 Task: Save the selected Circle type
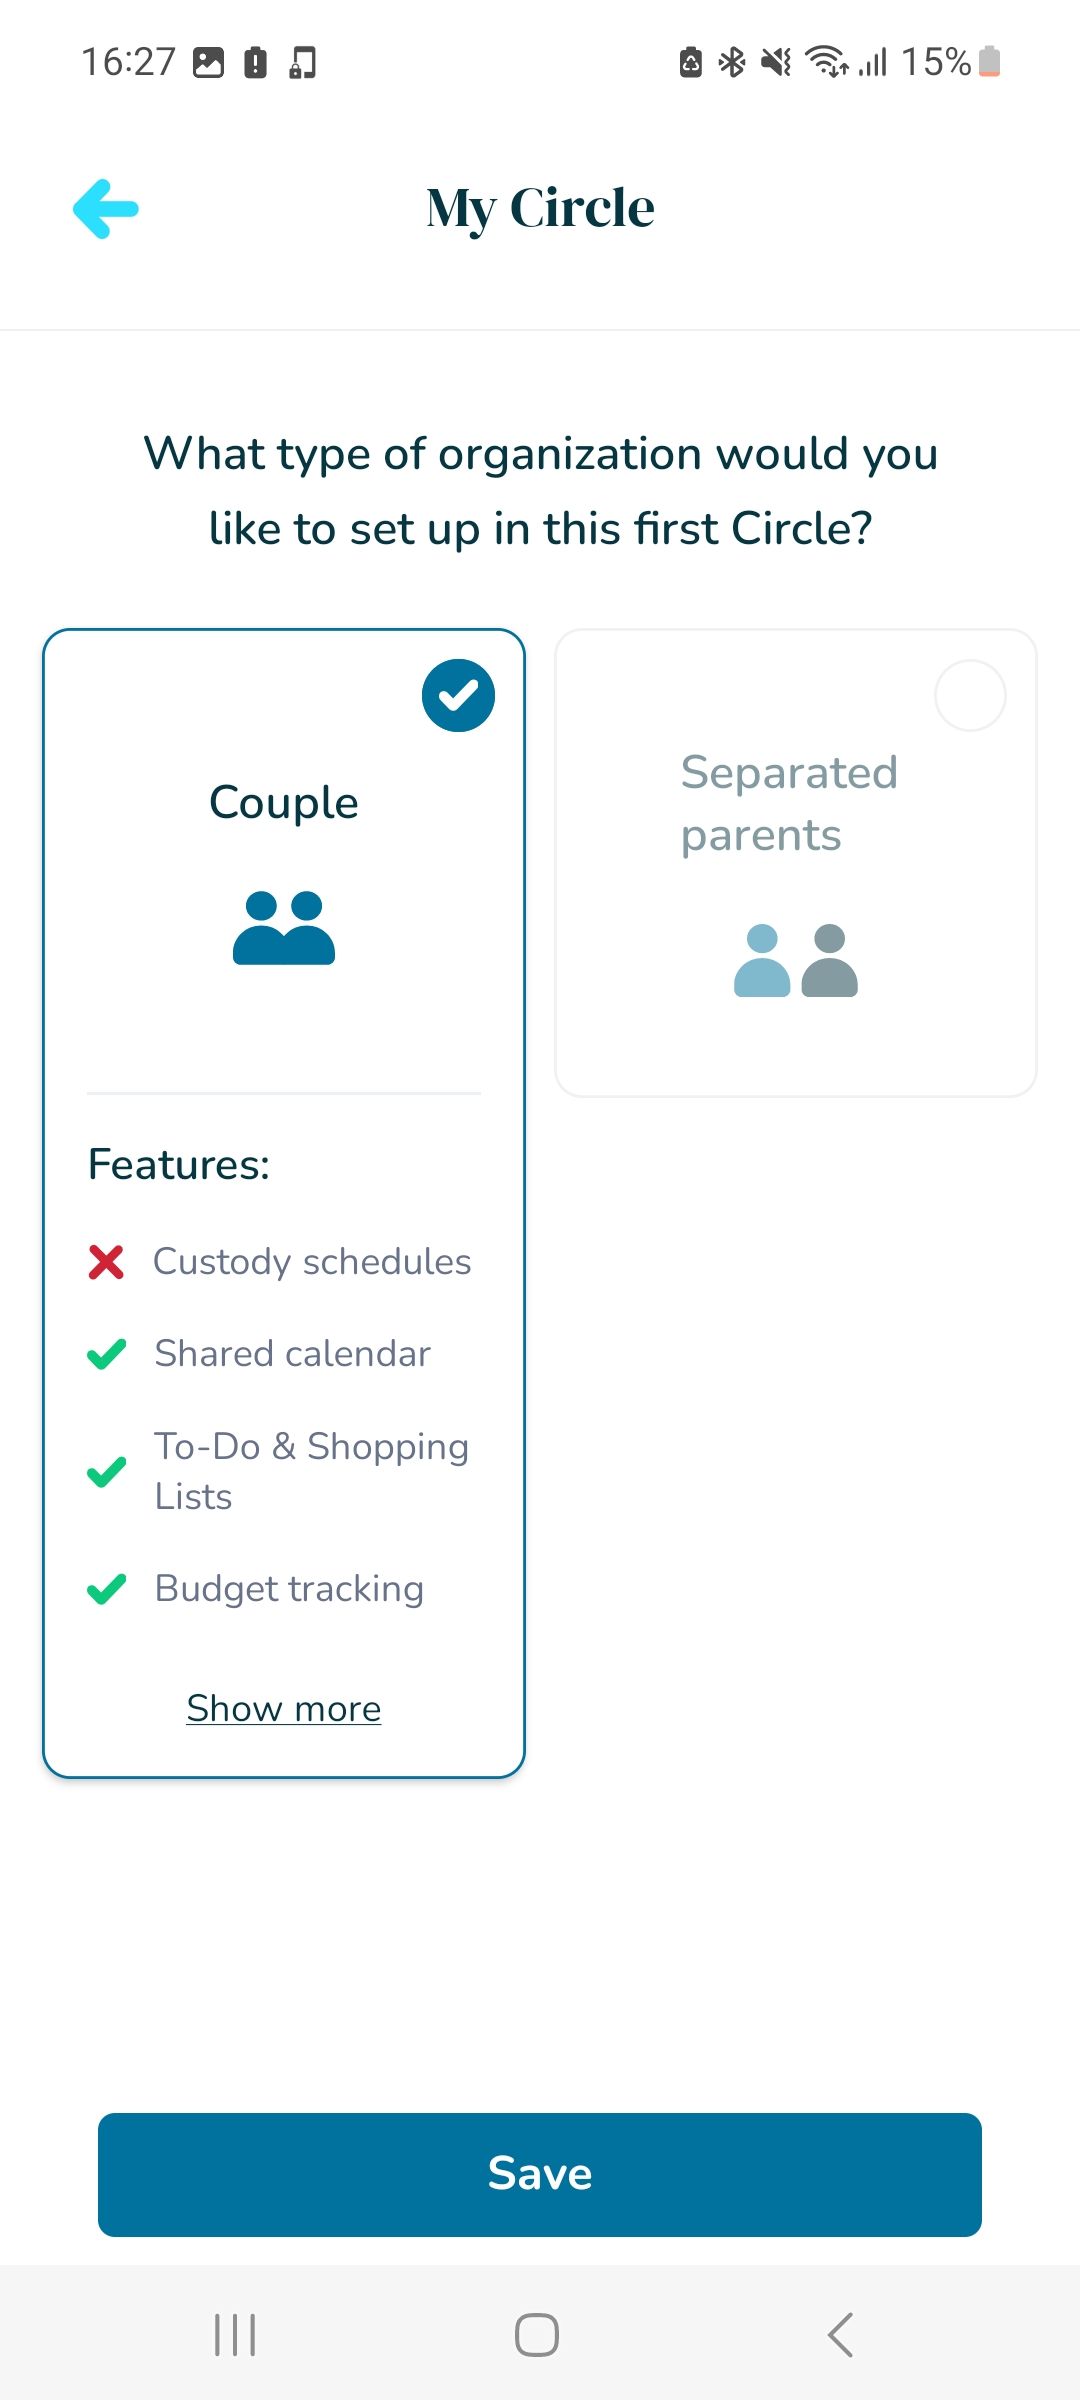click(540, 2173)
